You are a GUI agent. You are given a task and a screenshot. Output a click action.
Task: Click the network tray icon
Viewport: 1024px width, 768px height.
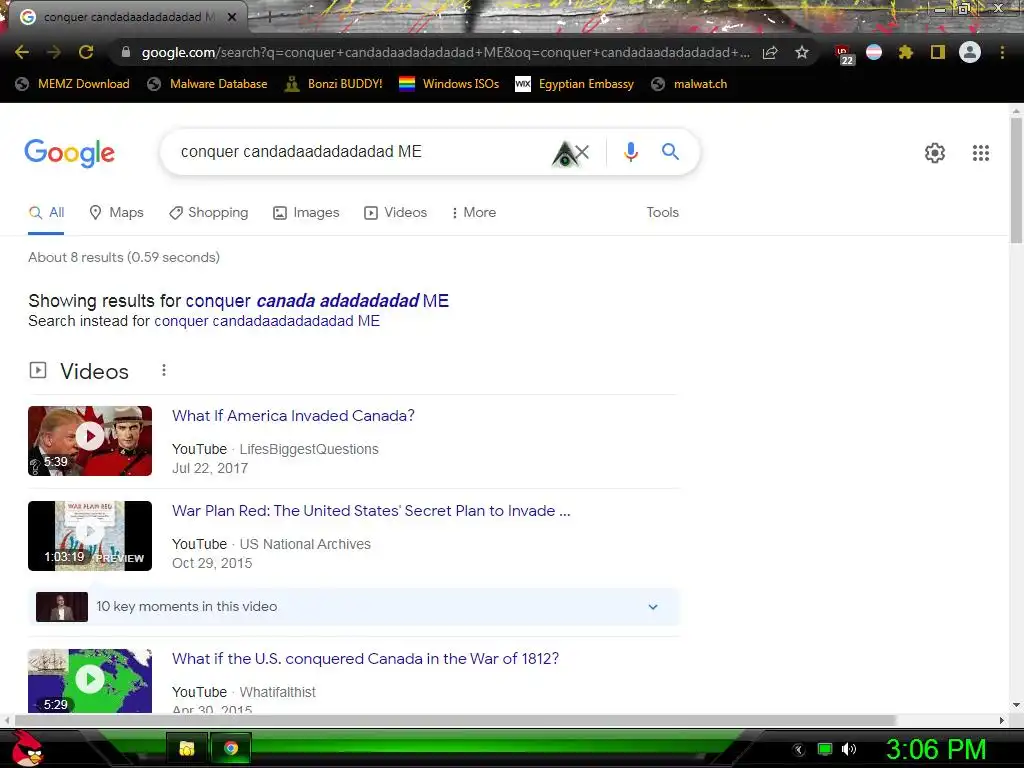[825, 749]
